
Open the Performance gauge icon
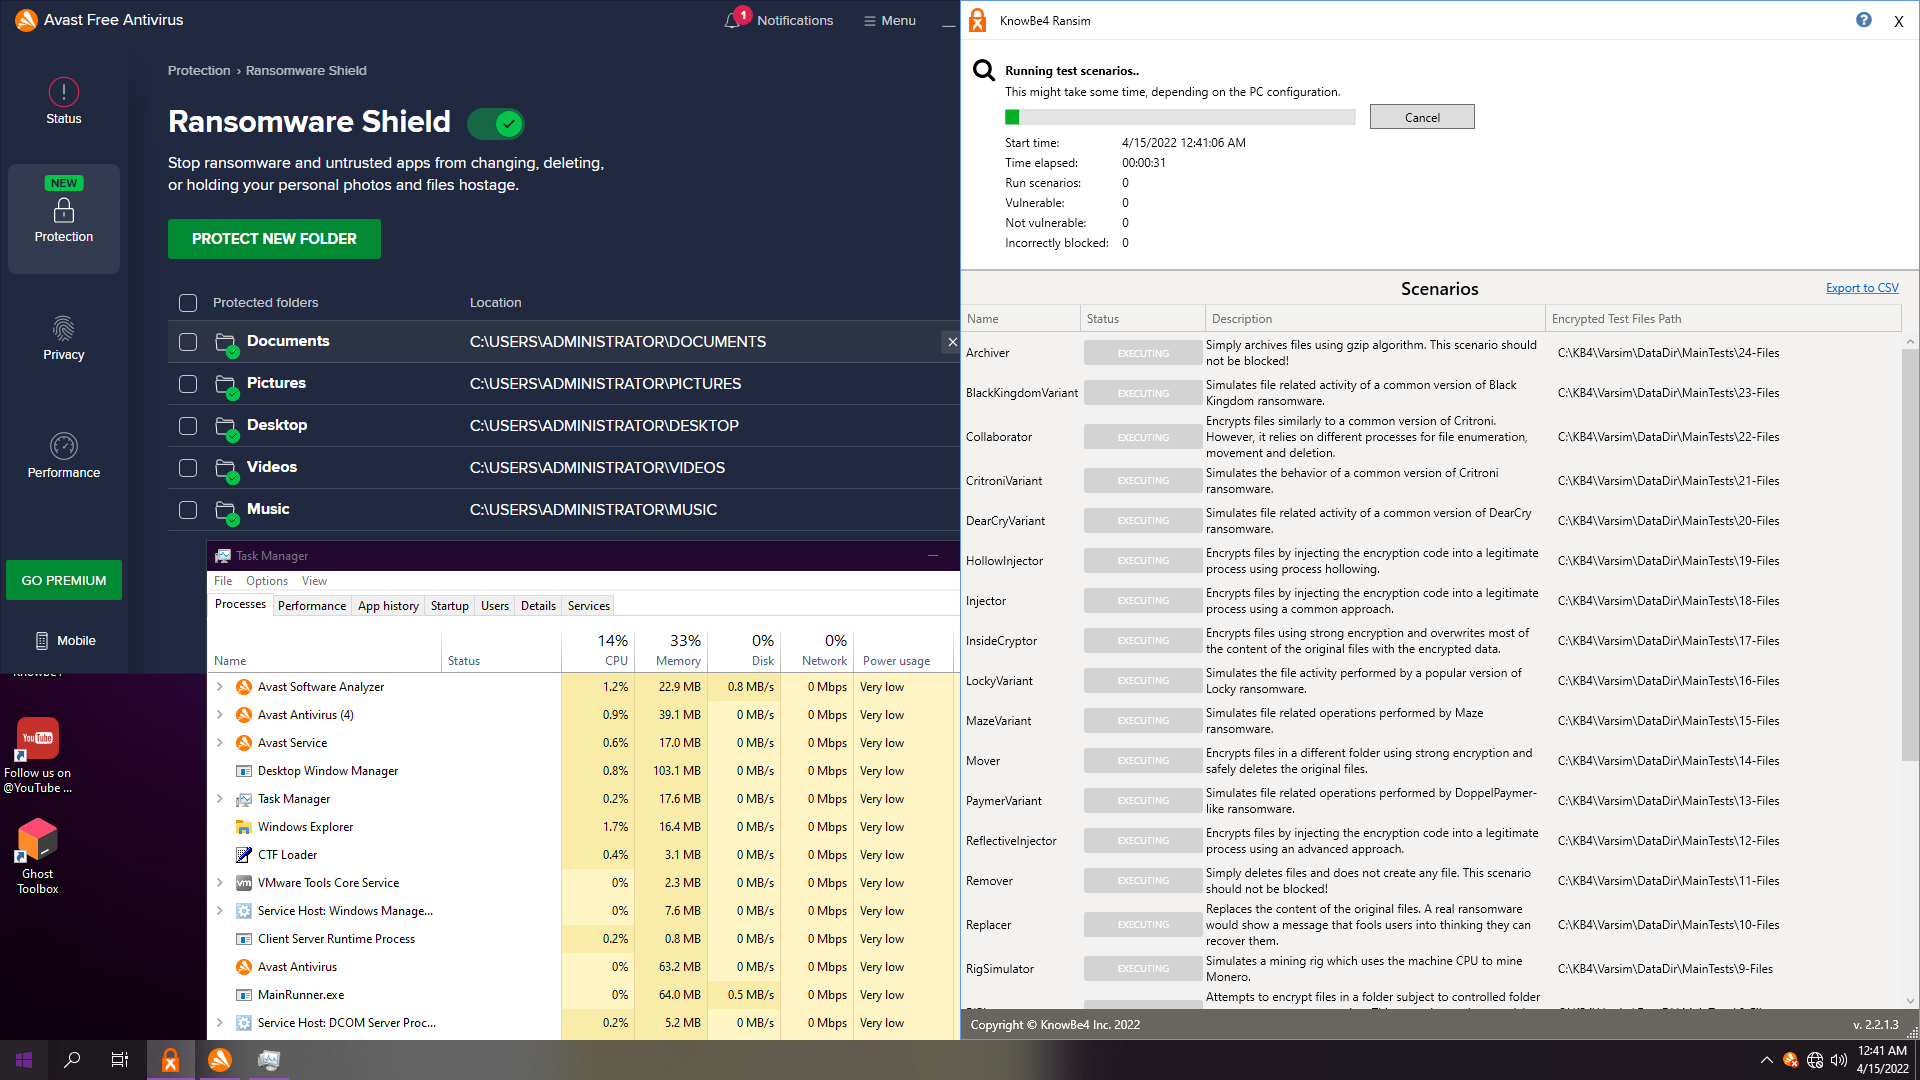point(63,446)
